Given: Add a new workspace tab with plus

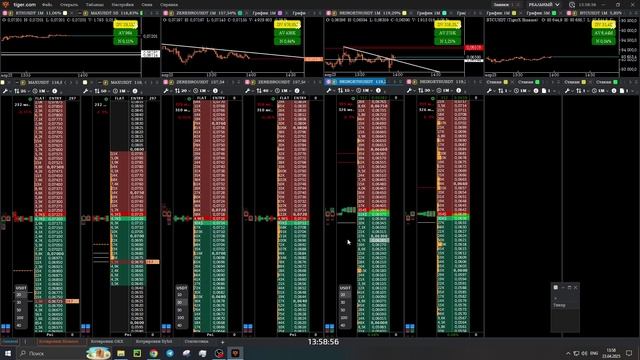Looking at the screenshot, I should [222, 342].
